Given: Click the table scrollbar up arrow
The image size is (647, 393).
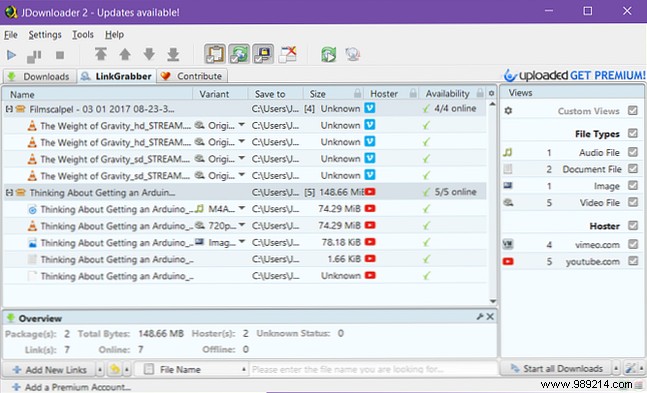Looking at the screenshot, I should pos(492,104).
